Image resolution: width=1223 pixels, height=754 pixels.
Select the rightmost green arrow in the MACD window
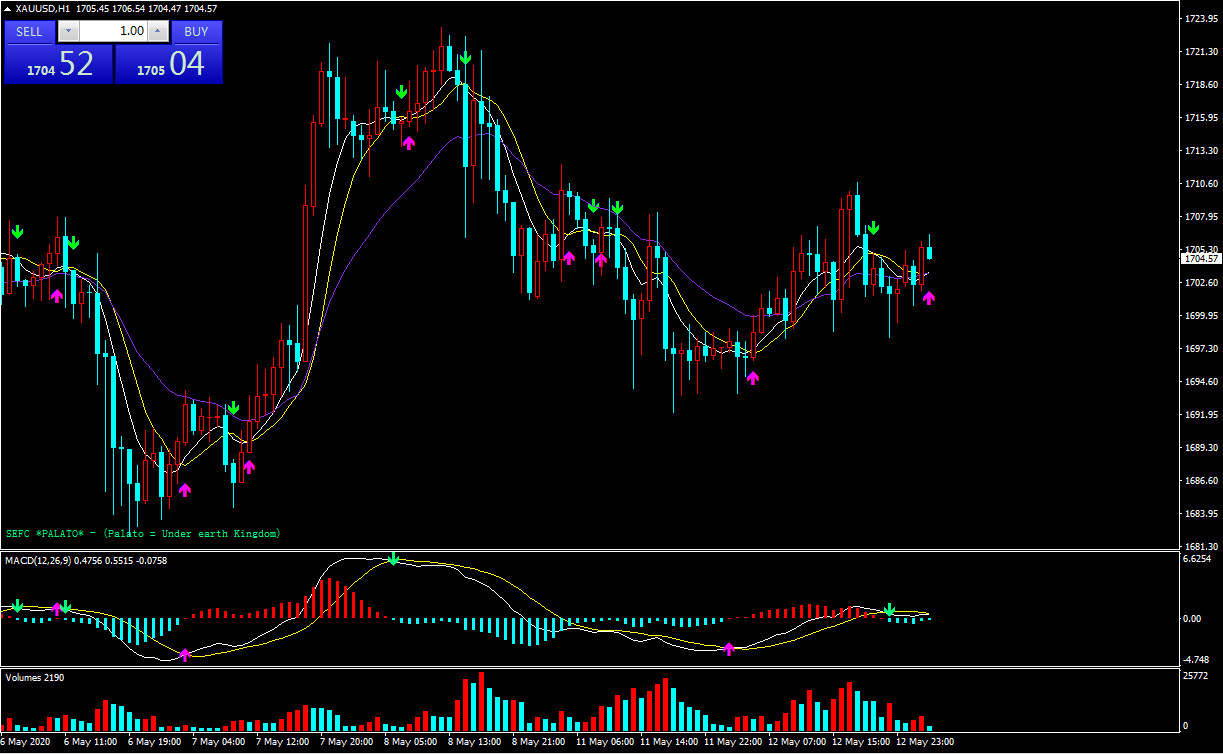coord(889,609)
